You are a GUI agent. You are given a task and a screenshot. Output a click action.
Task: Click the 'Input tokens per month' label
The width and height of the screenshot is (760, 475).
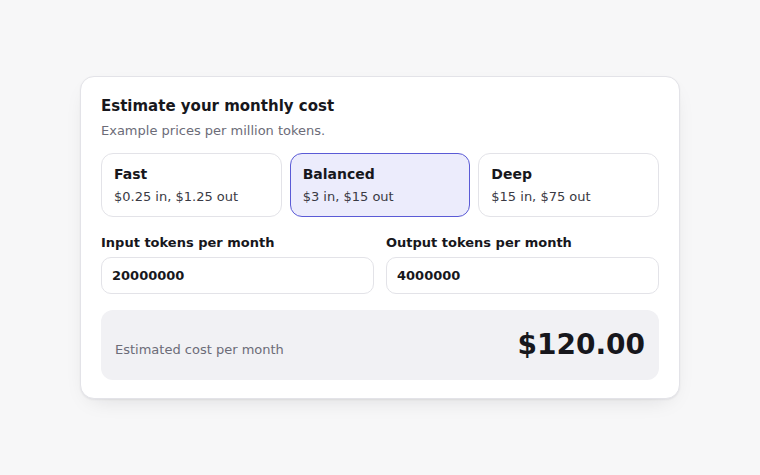[x=188, y=242]
